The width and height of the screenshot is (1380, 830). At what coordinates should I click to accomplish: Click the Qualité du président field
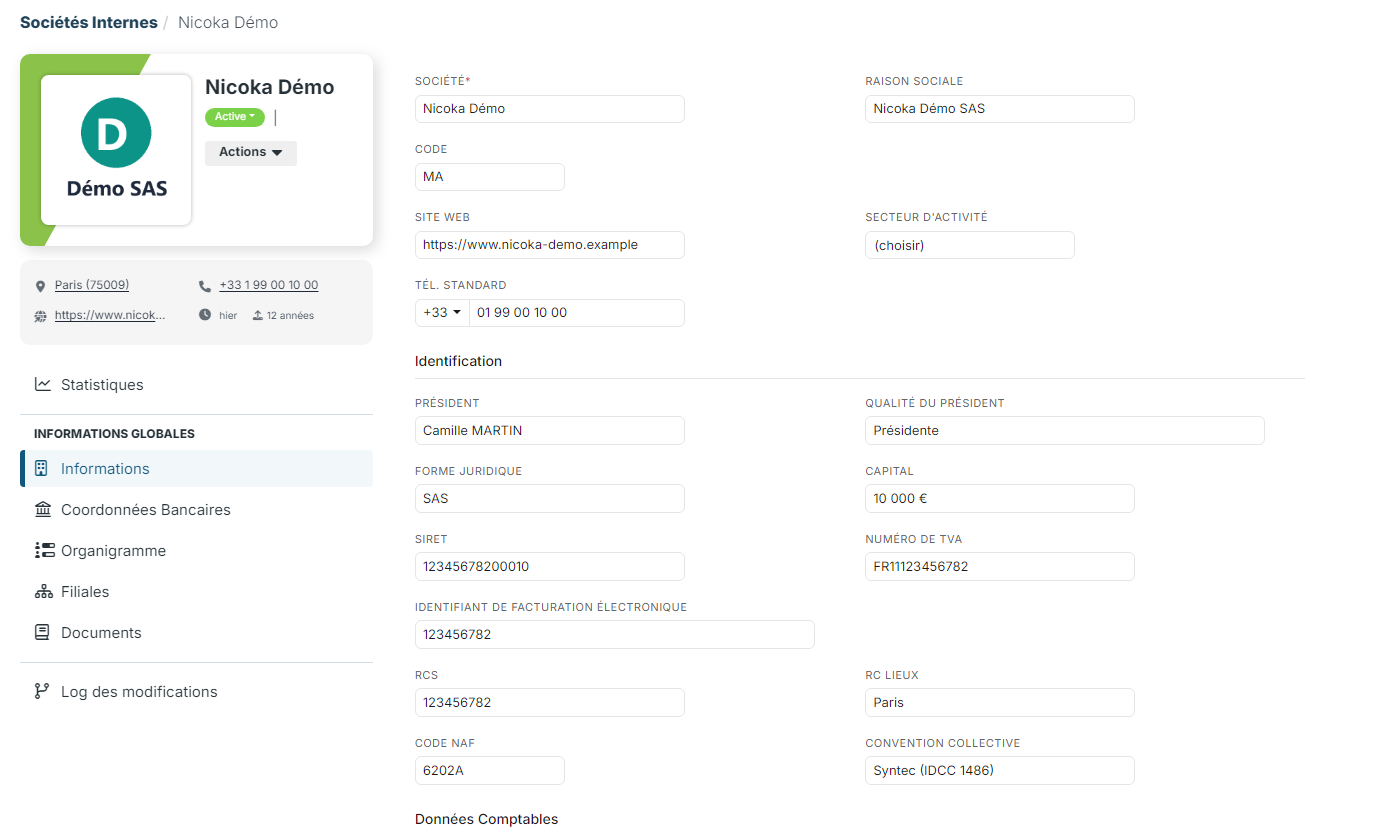click(x=1064, y=431)
